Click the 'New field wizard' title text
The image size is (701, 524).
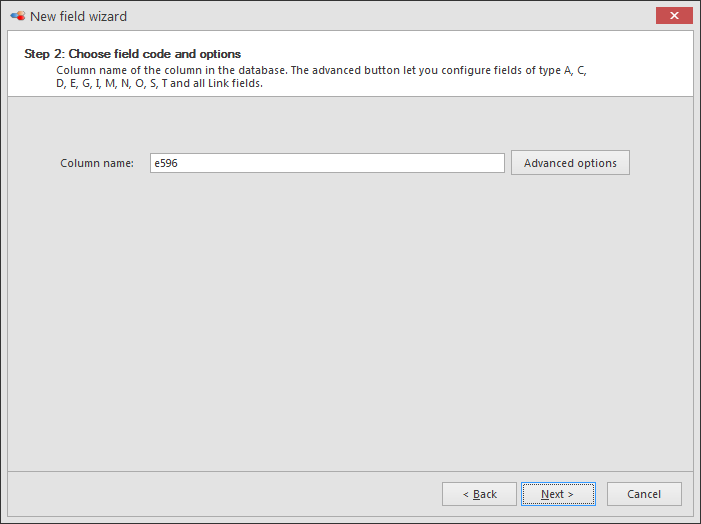tap(79, 17)
